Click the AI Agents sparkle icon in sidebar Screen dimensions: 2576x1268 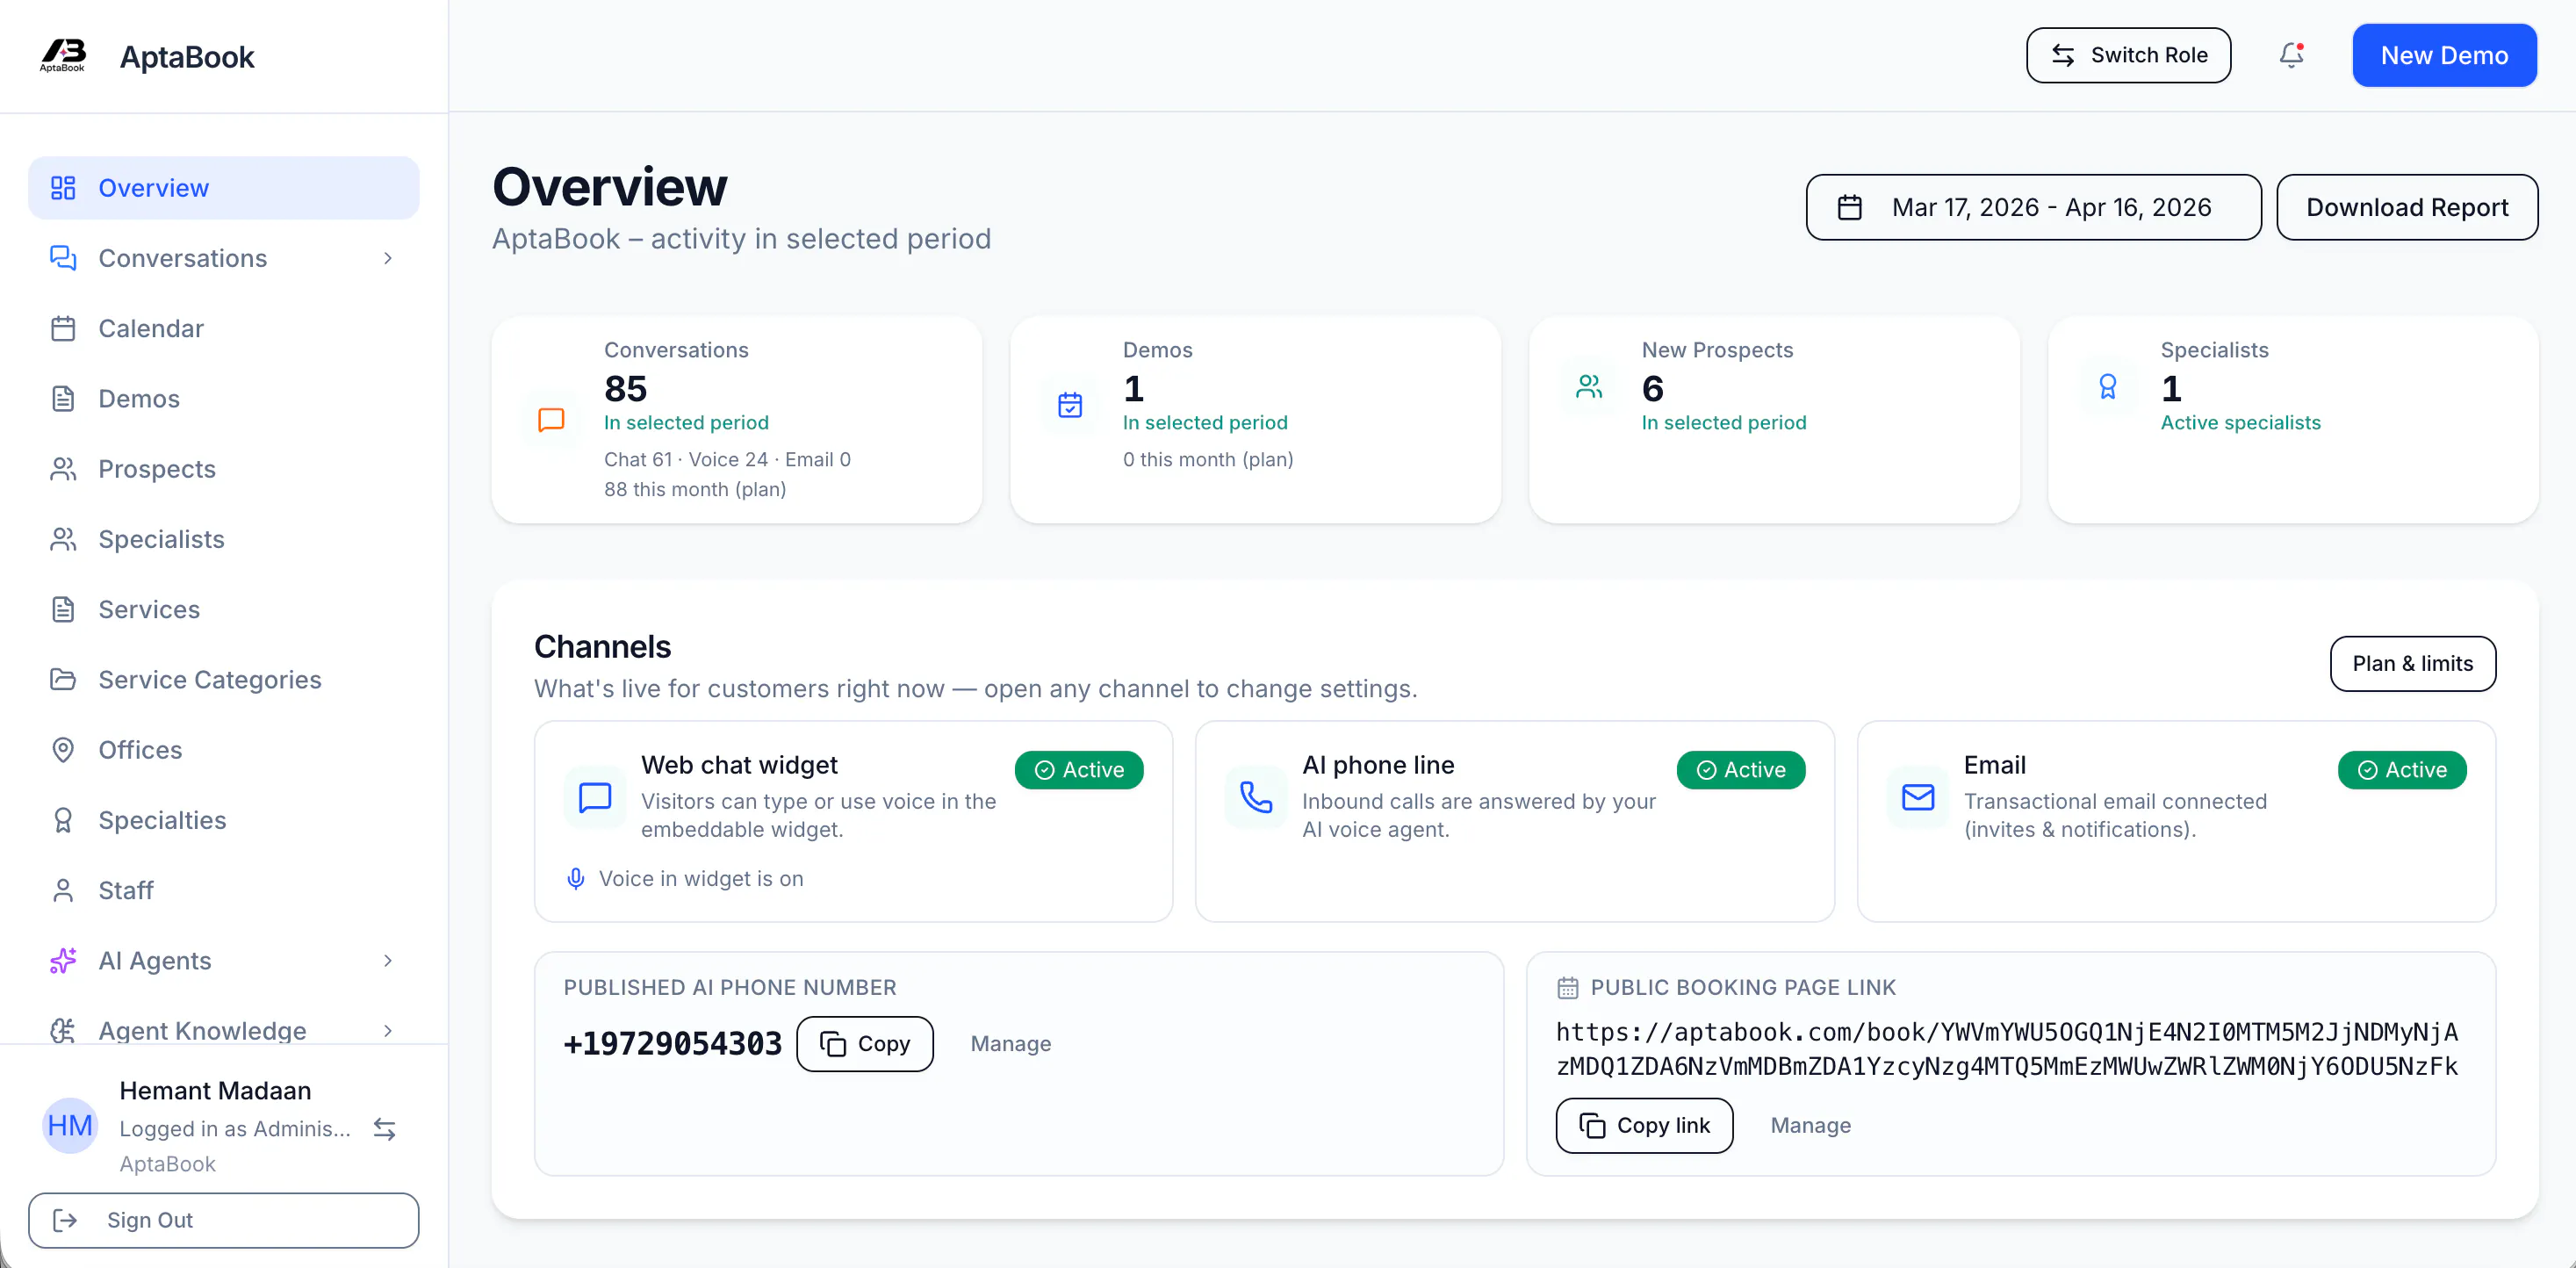(x=63, y=961)
